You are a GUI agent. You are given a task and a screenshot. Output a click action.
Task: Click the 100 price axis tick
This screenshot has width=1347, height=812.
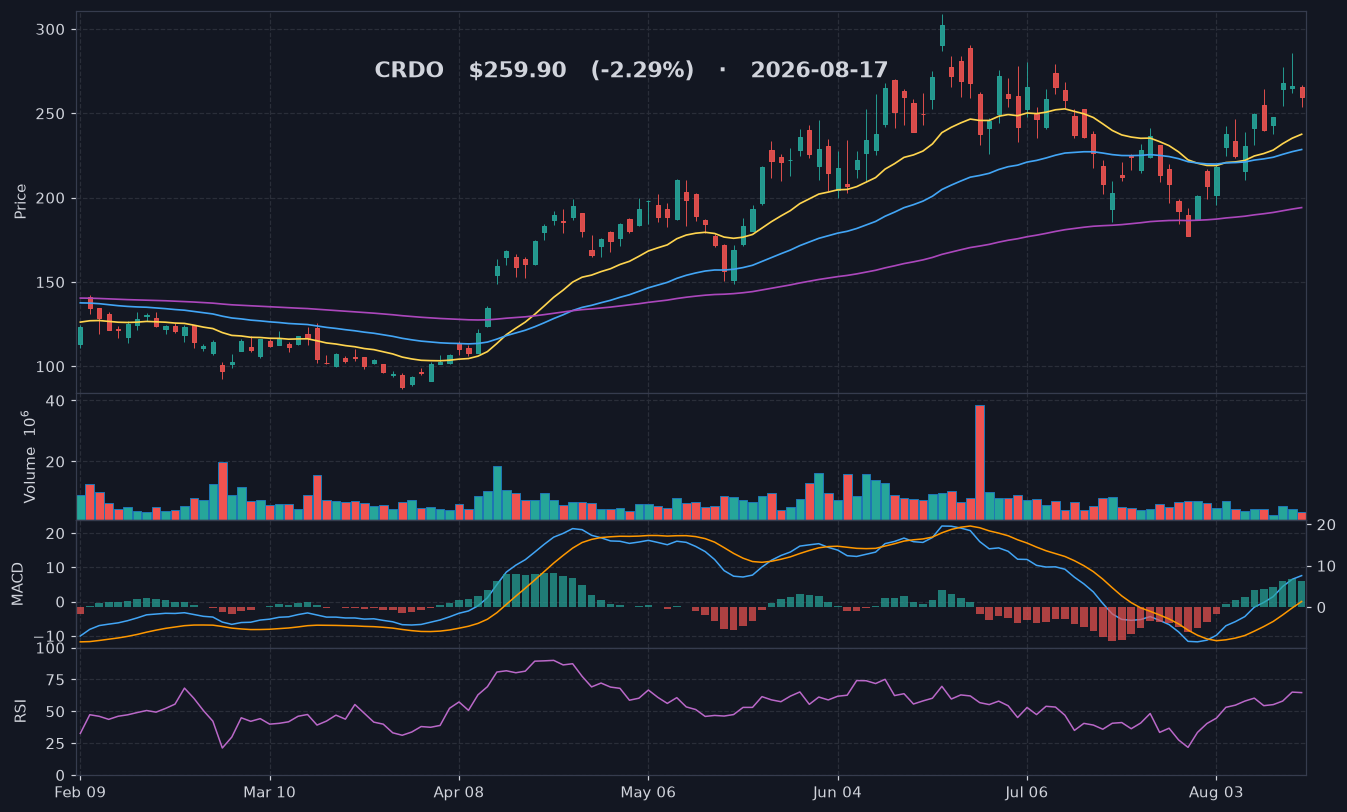tap(51, 367)
